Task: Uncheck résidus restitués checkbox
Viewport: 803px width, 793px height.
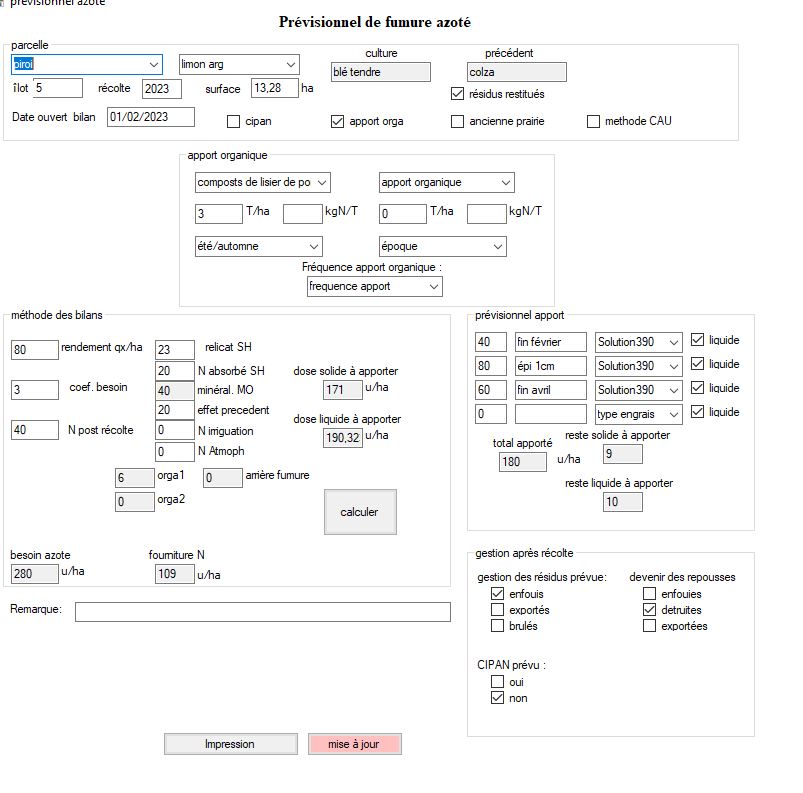Action: (458, 95)
